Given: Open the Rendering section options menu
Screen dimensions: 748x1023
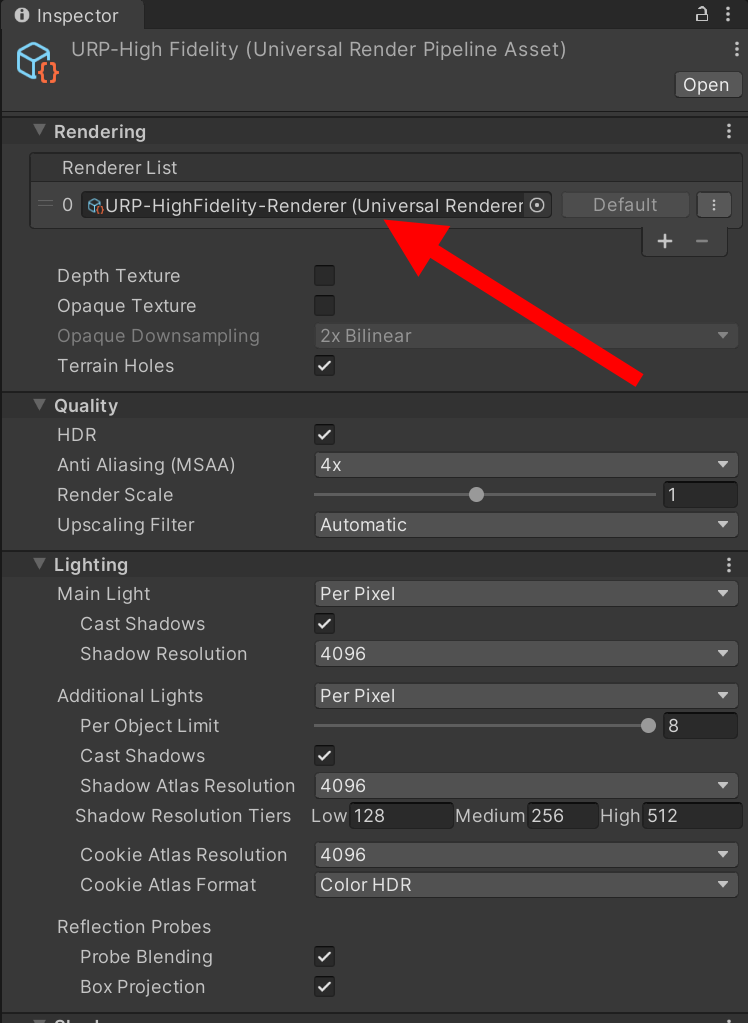Looking at the screenshot, I should 729,131.
